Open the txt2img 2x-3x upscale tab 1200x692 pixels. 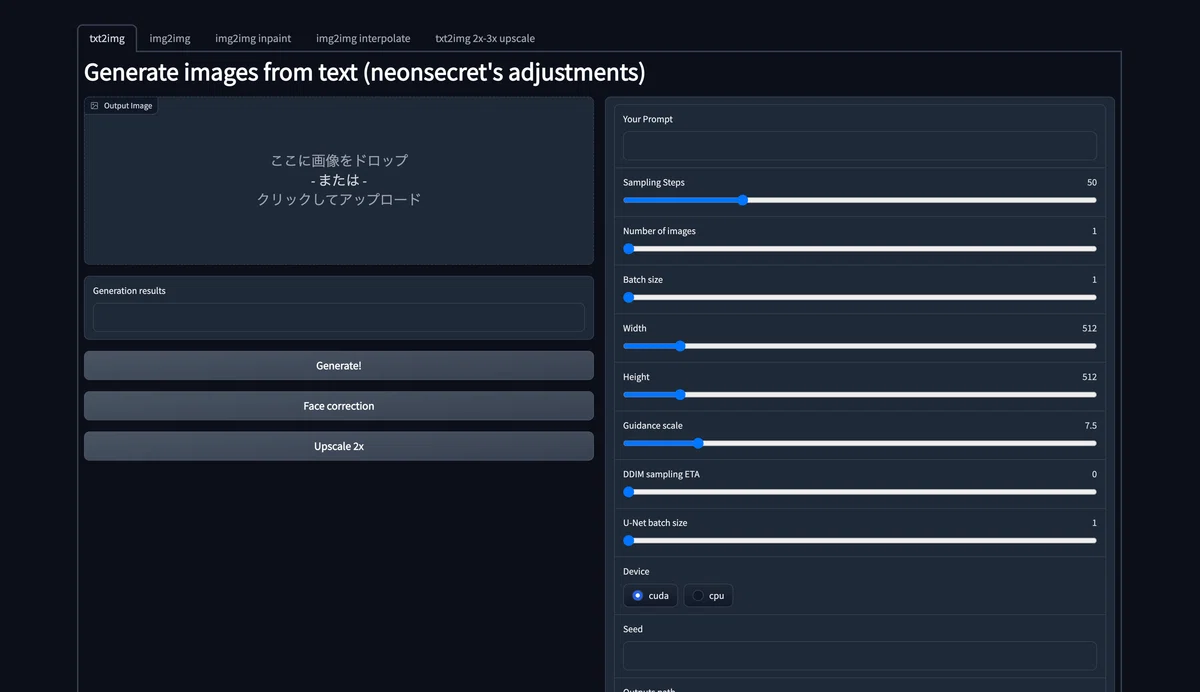pyautogui.click(x=485, y=38)
